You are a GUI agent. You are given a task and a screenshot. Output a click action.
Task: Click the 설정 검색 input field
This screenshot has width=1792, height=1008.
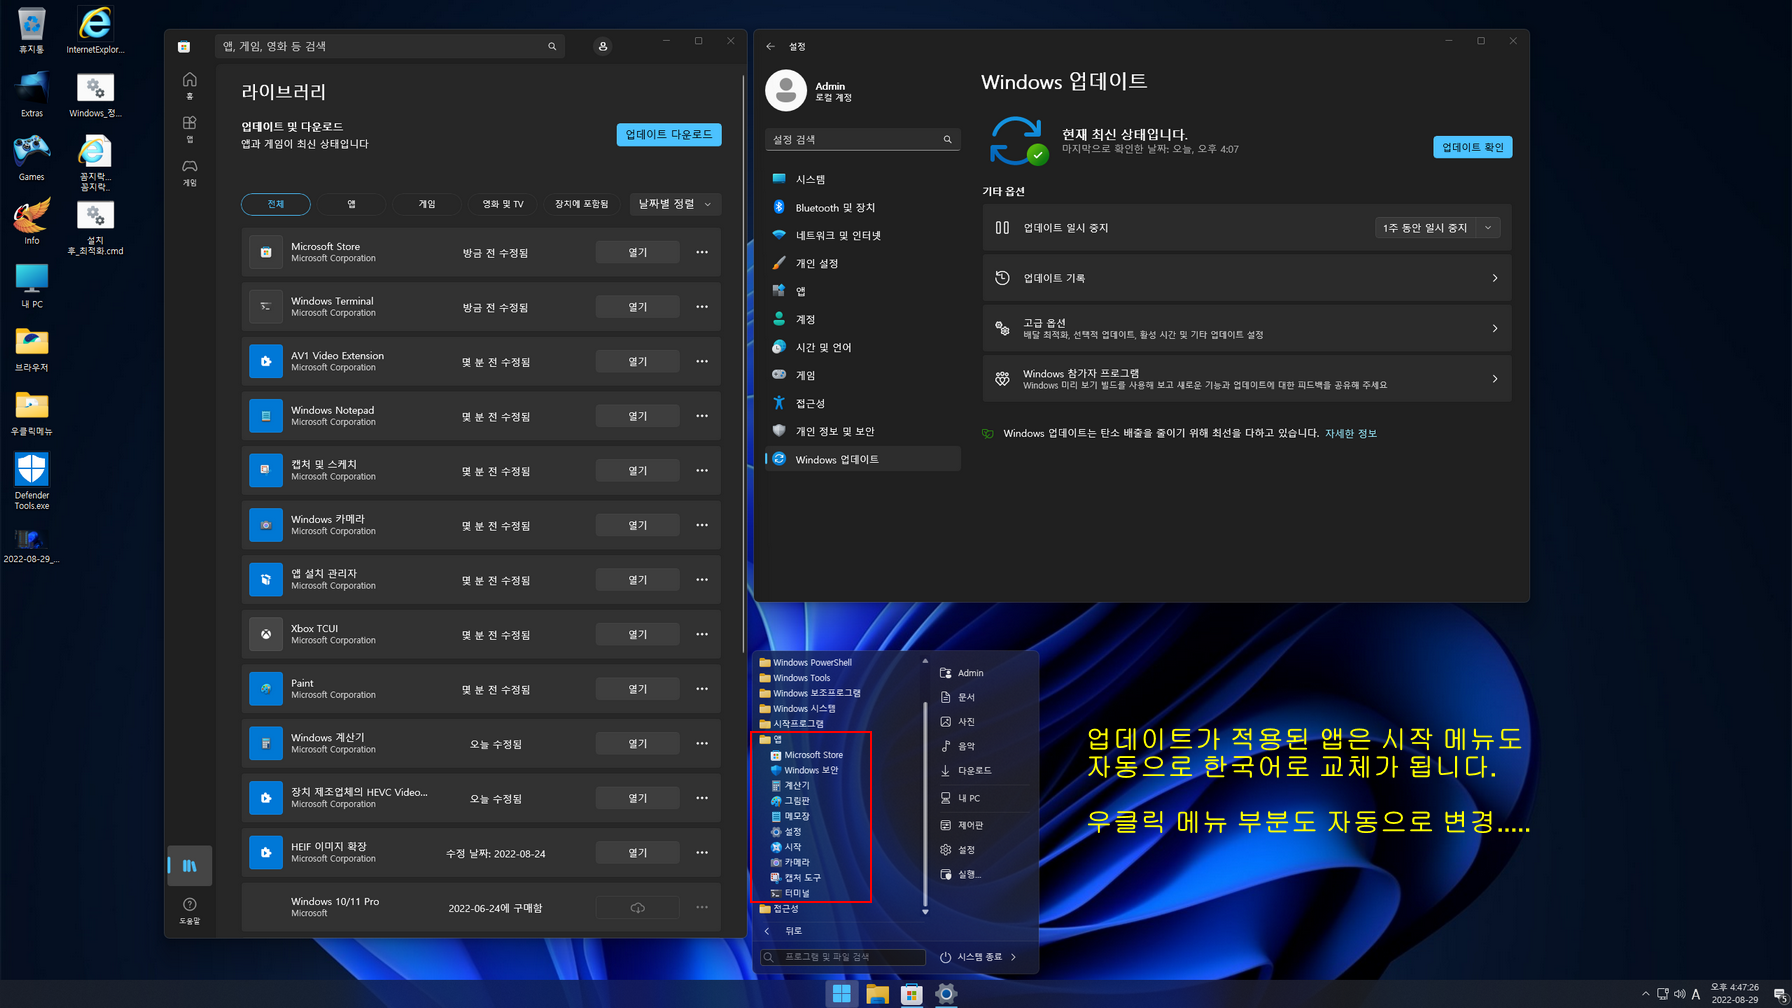[862, 139]
